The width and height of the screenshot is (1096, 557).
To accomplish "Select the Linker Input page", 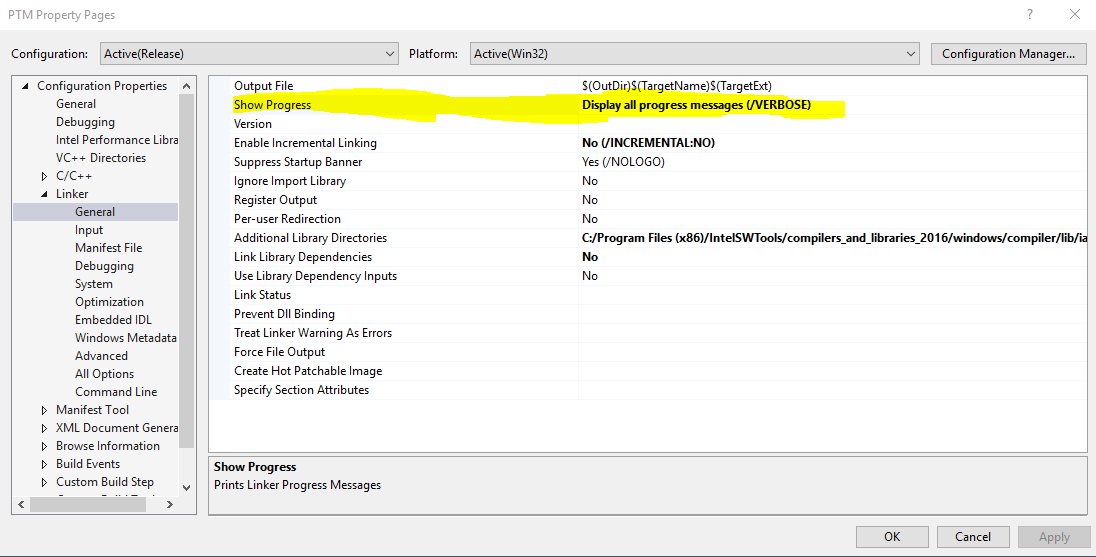I will click(x=89, y=230).
